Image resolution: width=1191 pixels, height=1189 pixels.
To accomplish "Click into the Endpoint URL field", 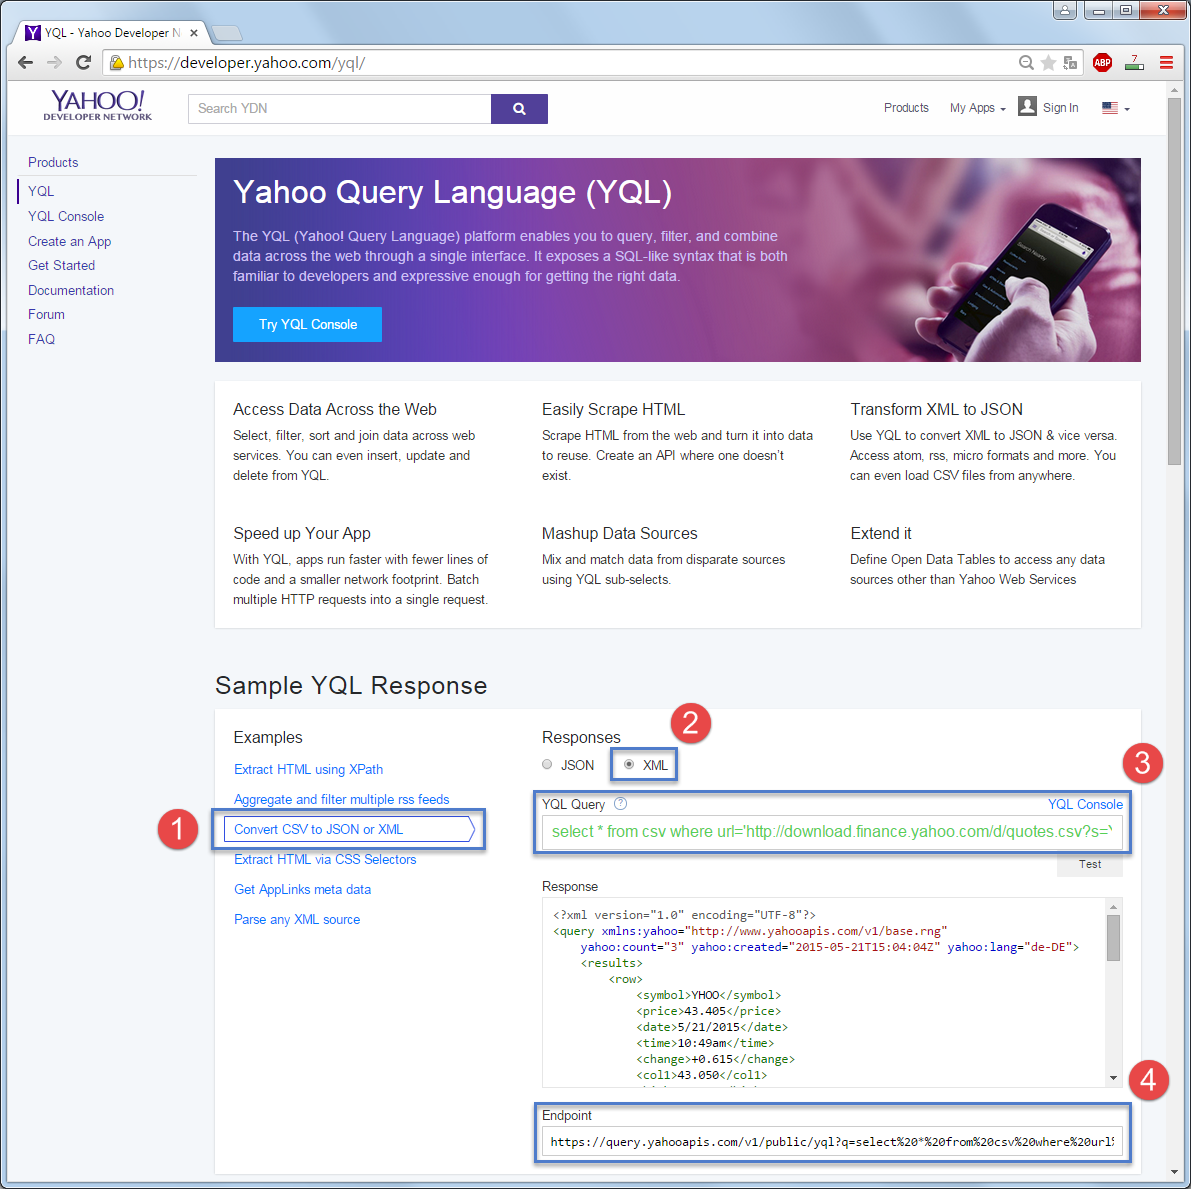I will pos(832,1142).
